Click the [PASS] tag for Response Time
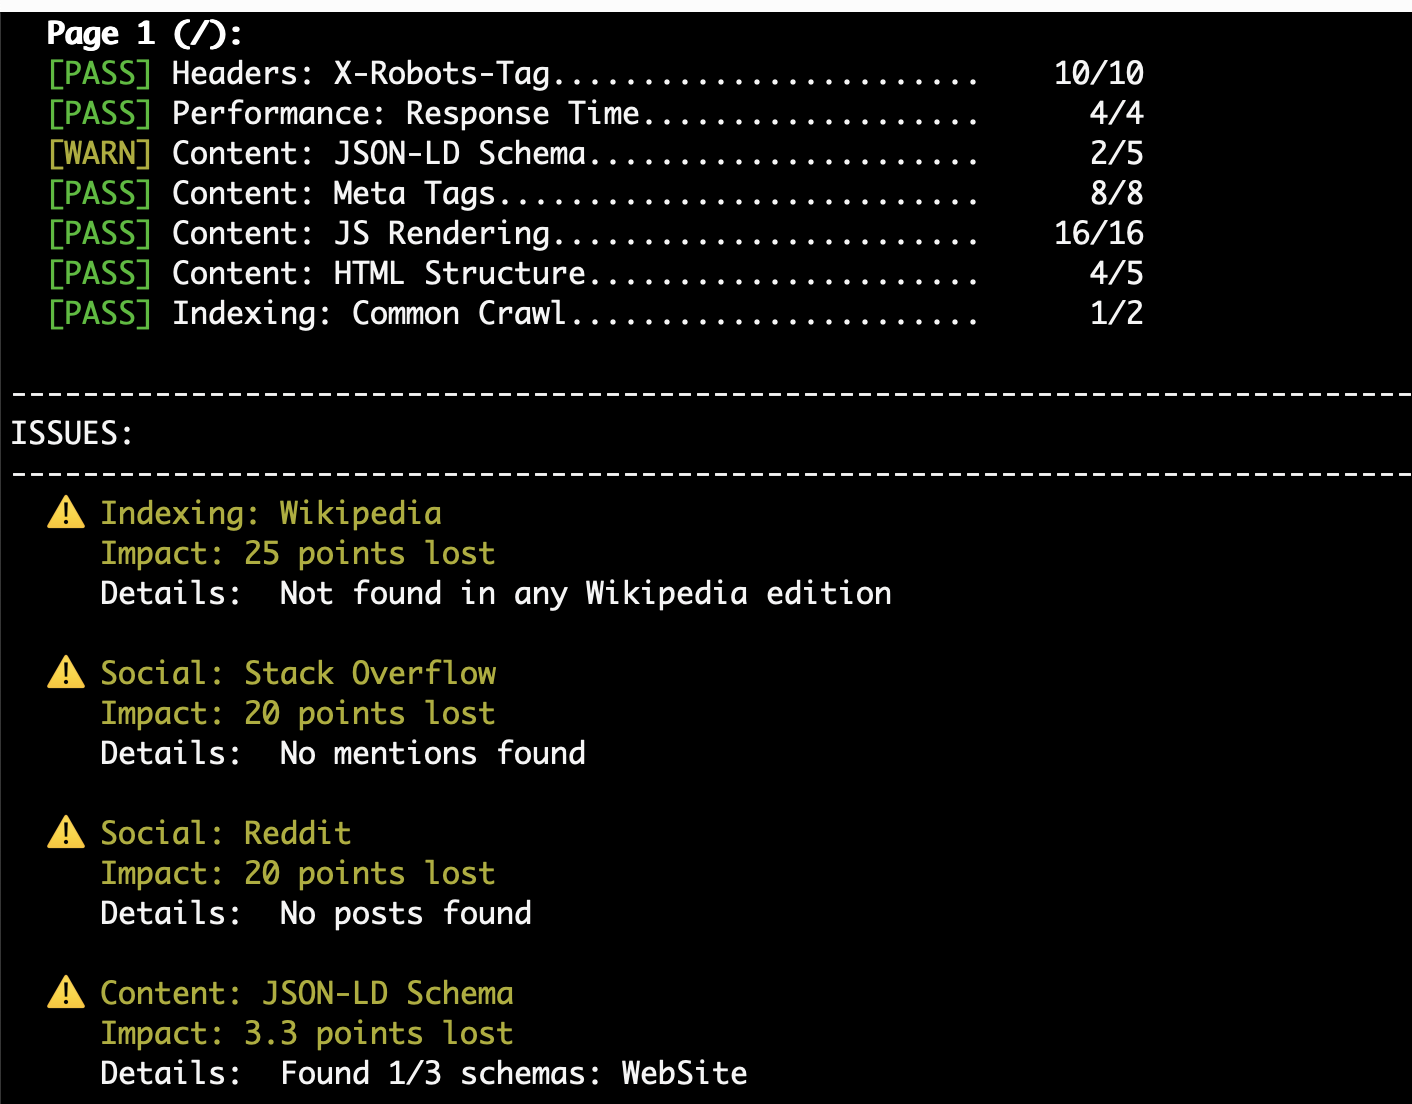Screen dimensions: 1412x1104 100,113
